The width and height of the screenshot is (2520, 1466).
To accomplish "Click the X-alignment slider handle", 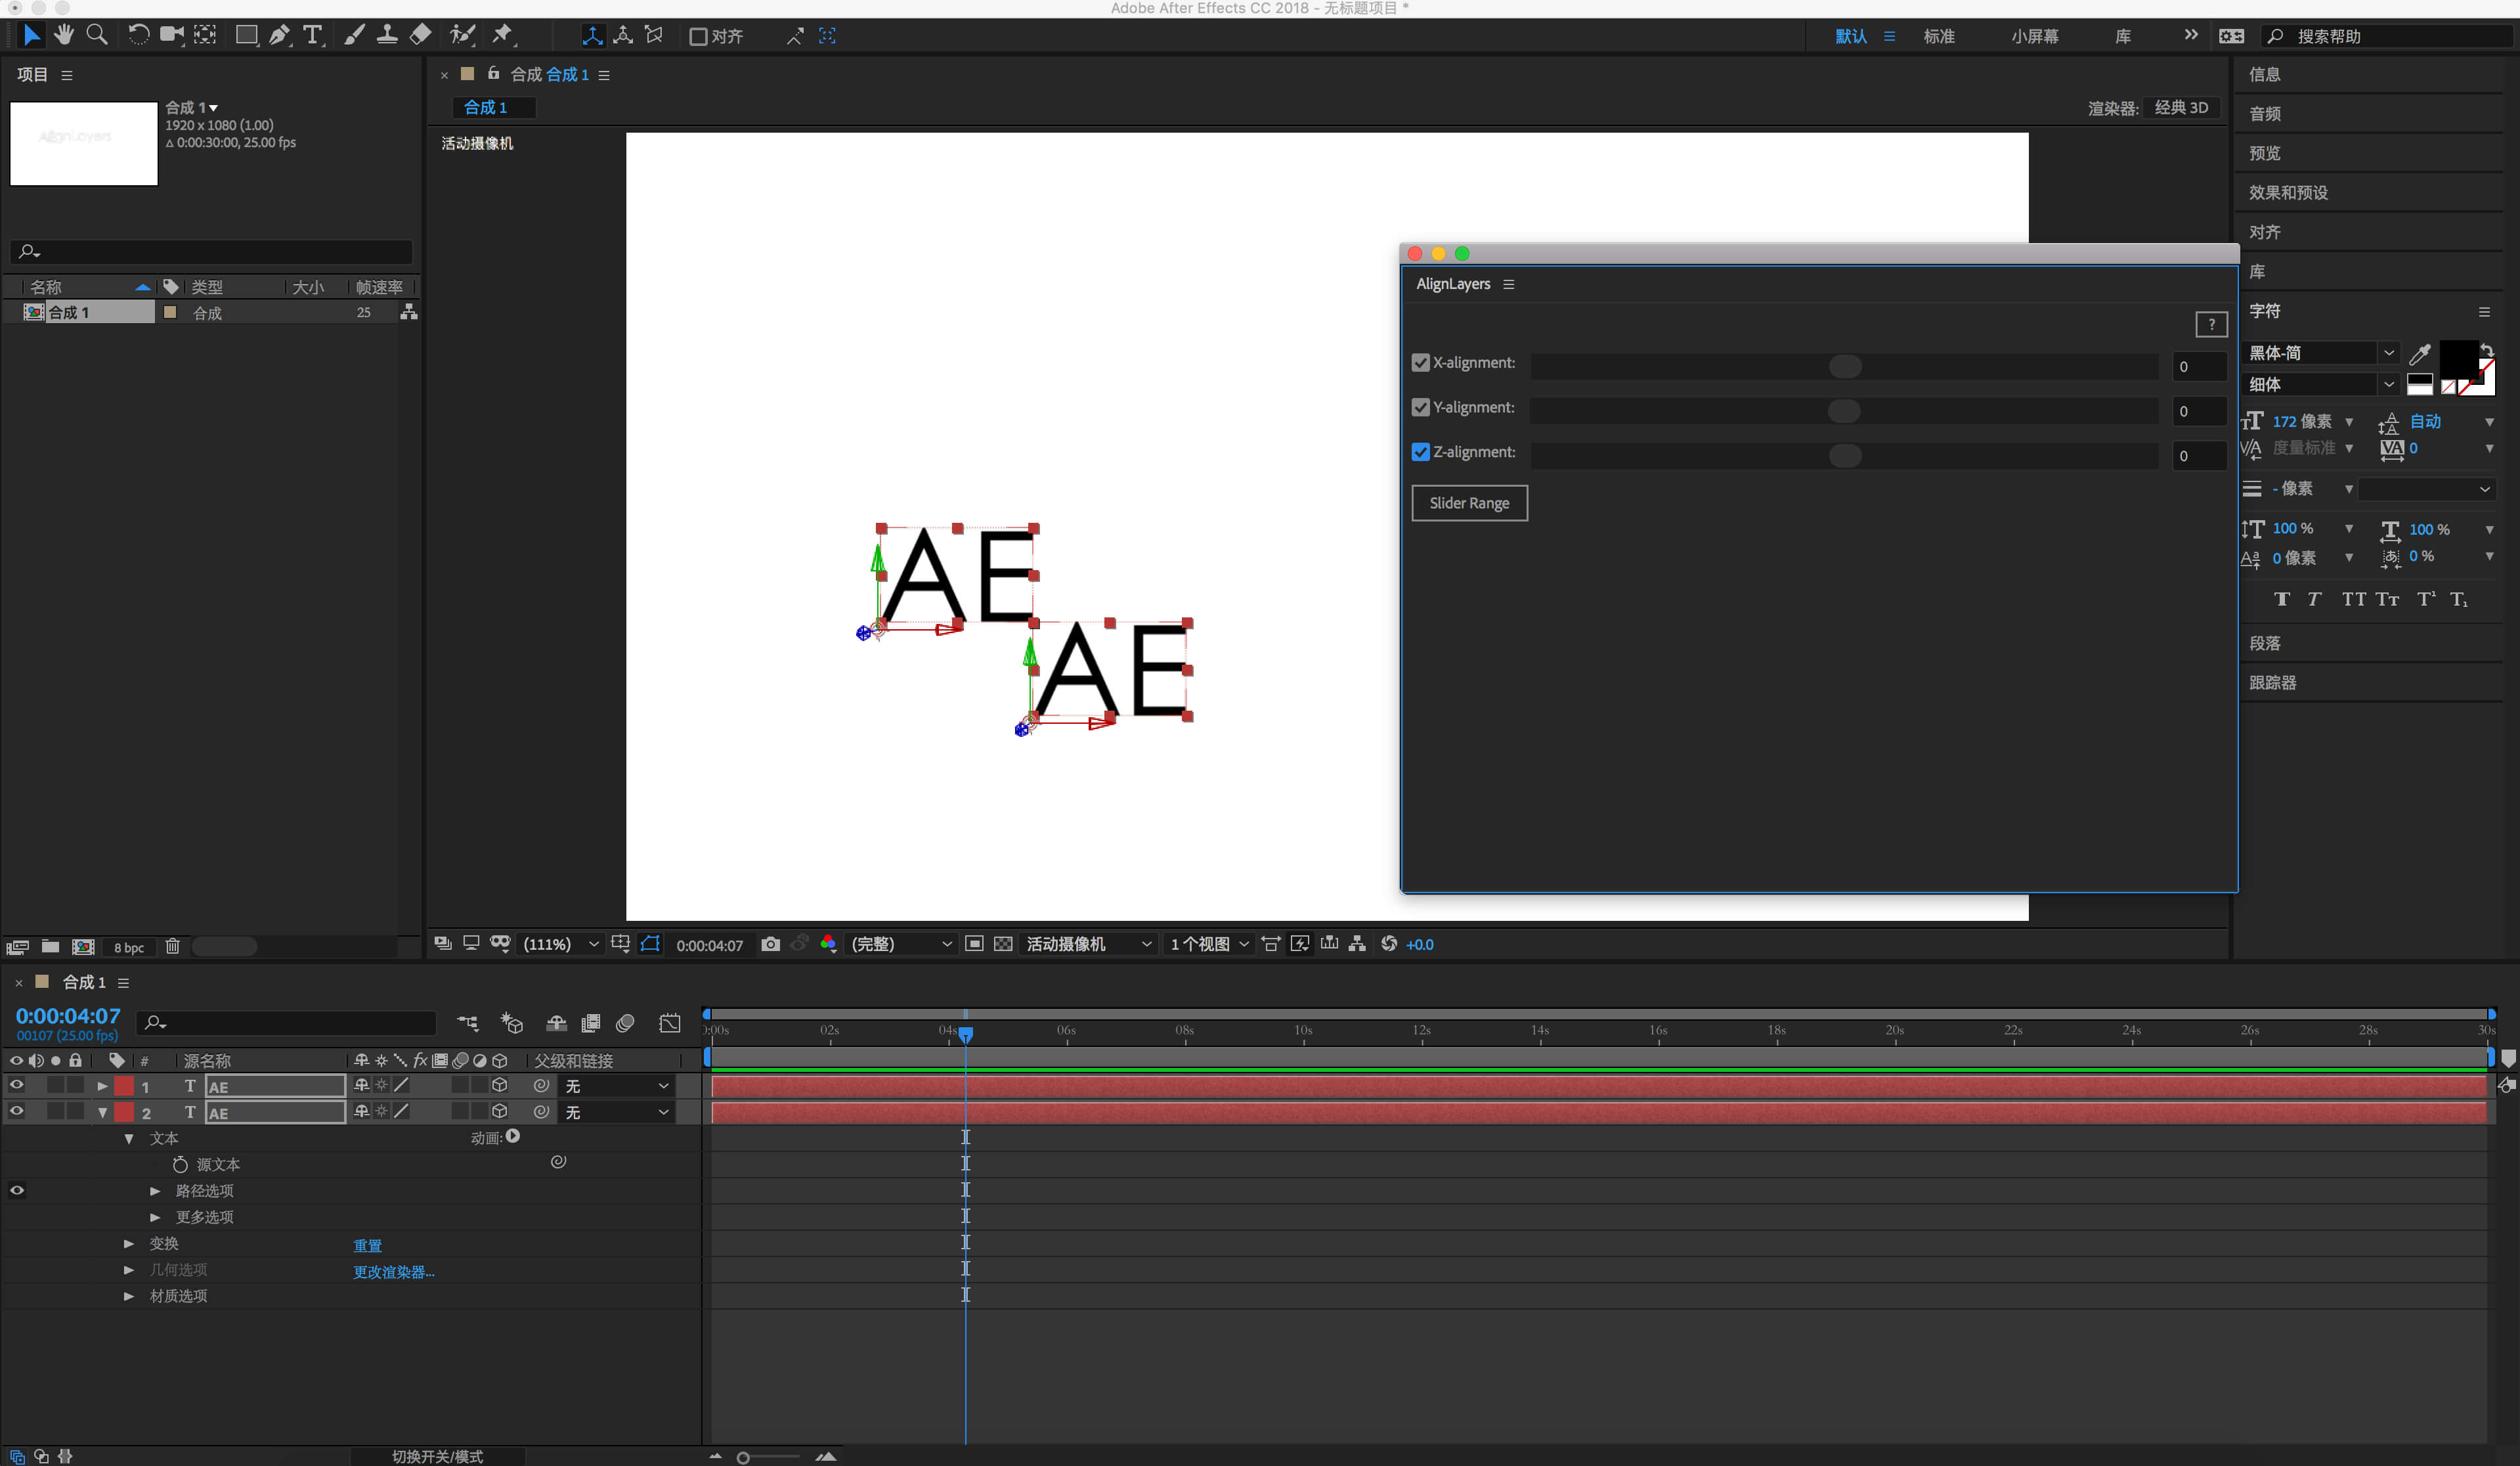I will 1844,366.
